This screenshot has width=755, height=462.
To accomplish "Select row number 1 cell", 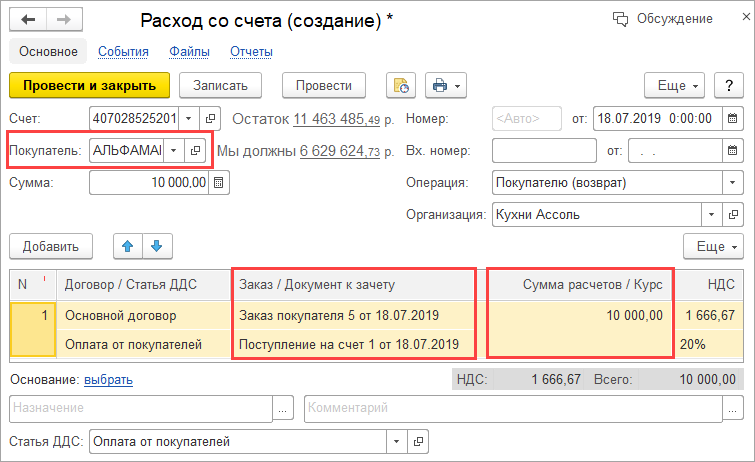I will 33,329.
